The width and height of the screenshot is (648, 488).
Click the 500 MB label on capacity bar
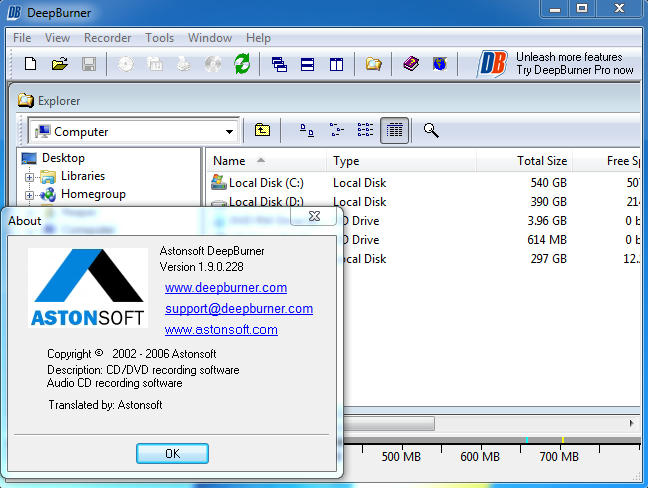401,457
